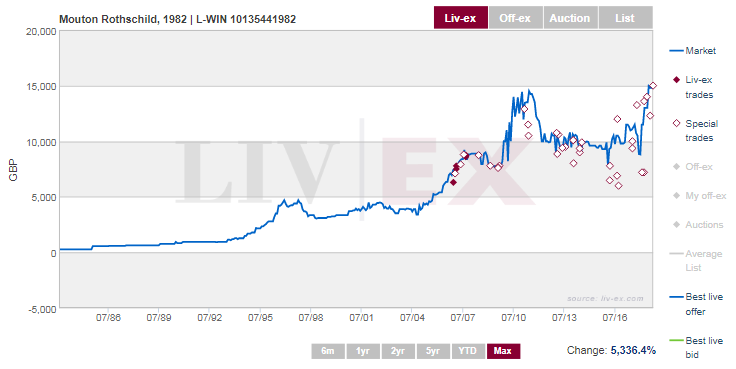Click the grey diamond beside Auctions
The image size is (736, 369).
pos(676,225)
